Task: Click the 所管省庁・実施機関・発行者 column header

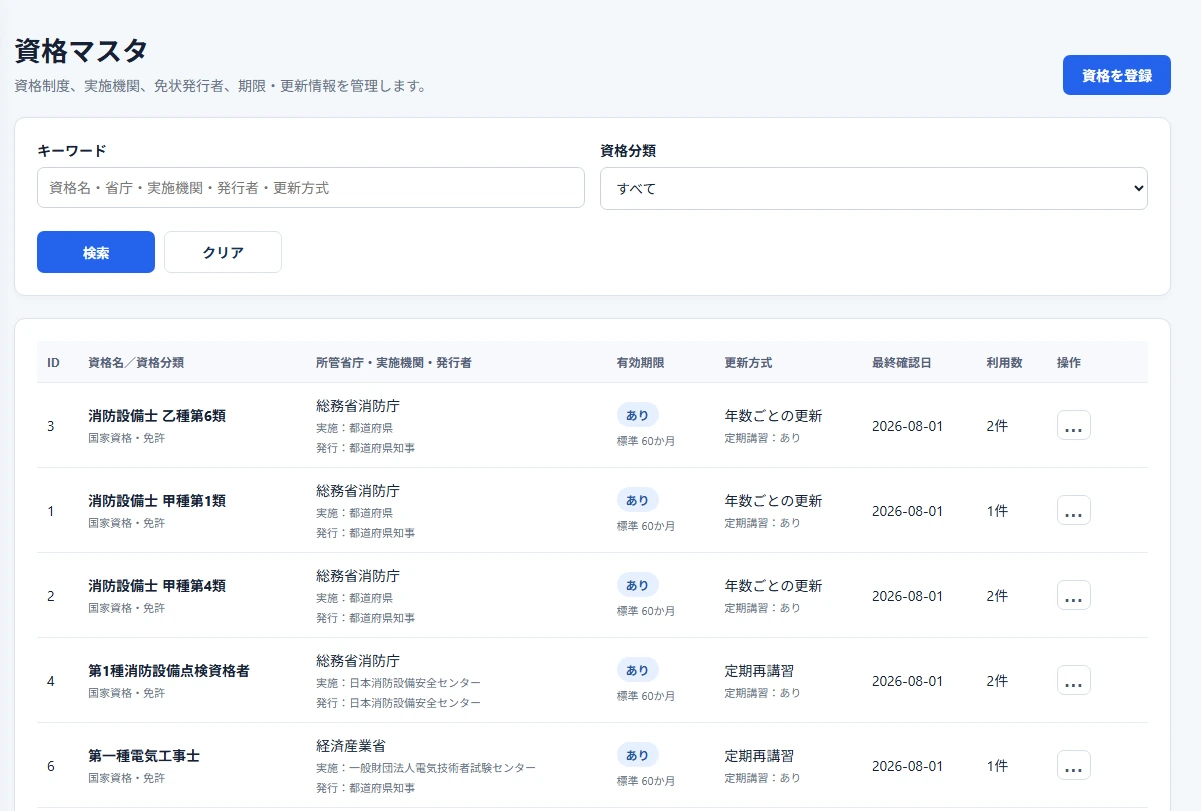Action: coord(394,362)
